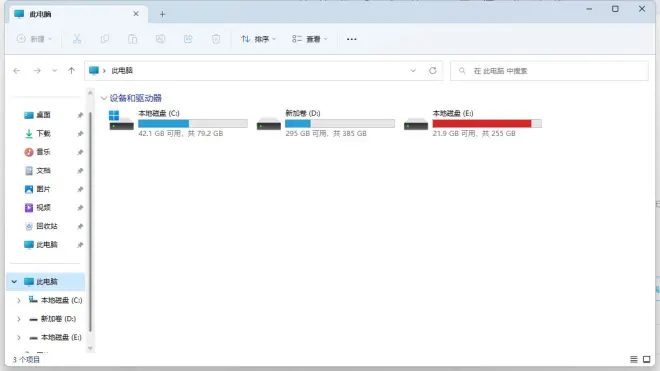This screenshot has width=660, height=371.
Task: Open the 查看 view dropdown
Action: [x=310, y=39]
